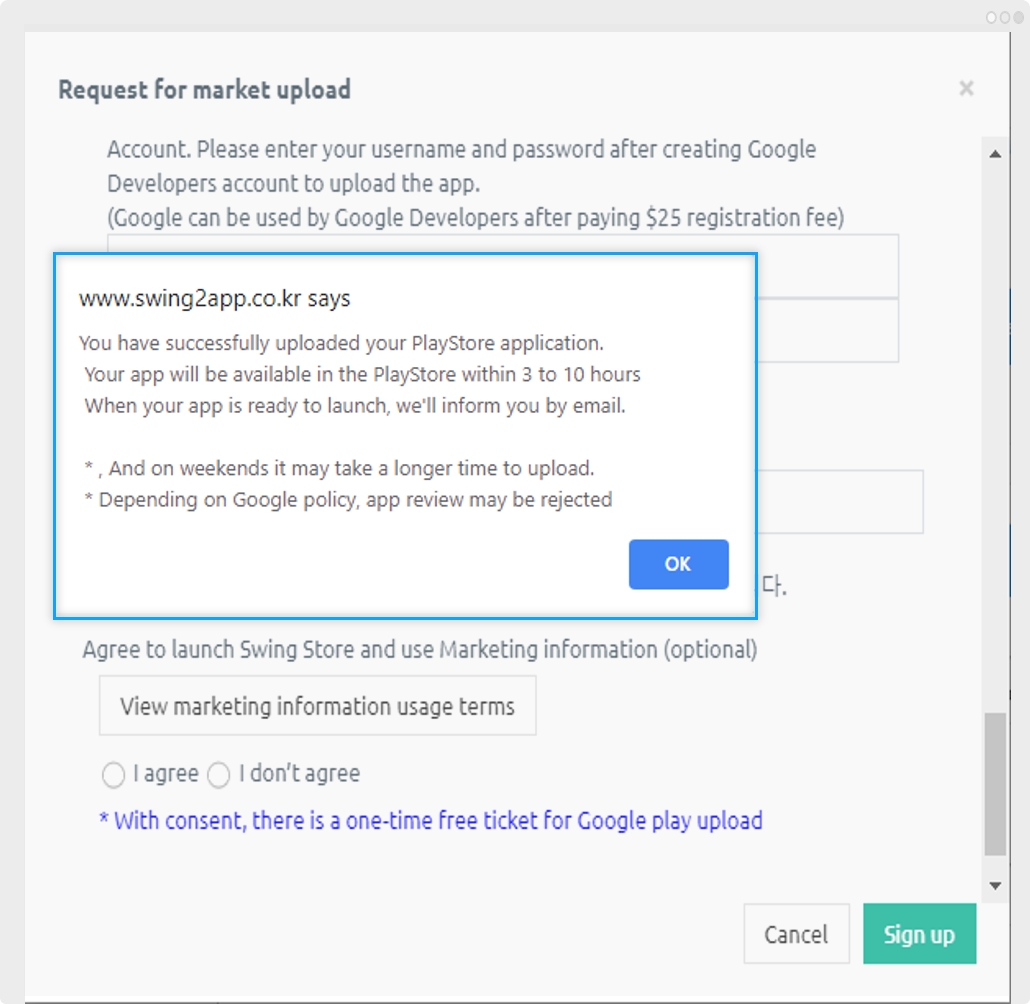The image size is (1030, 1004).
Task: Select the "I agree" radio option
Action: (113, 774)
